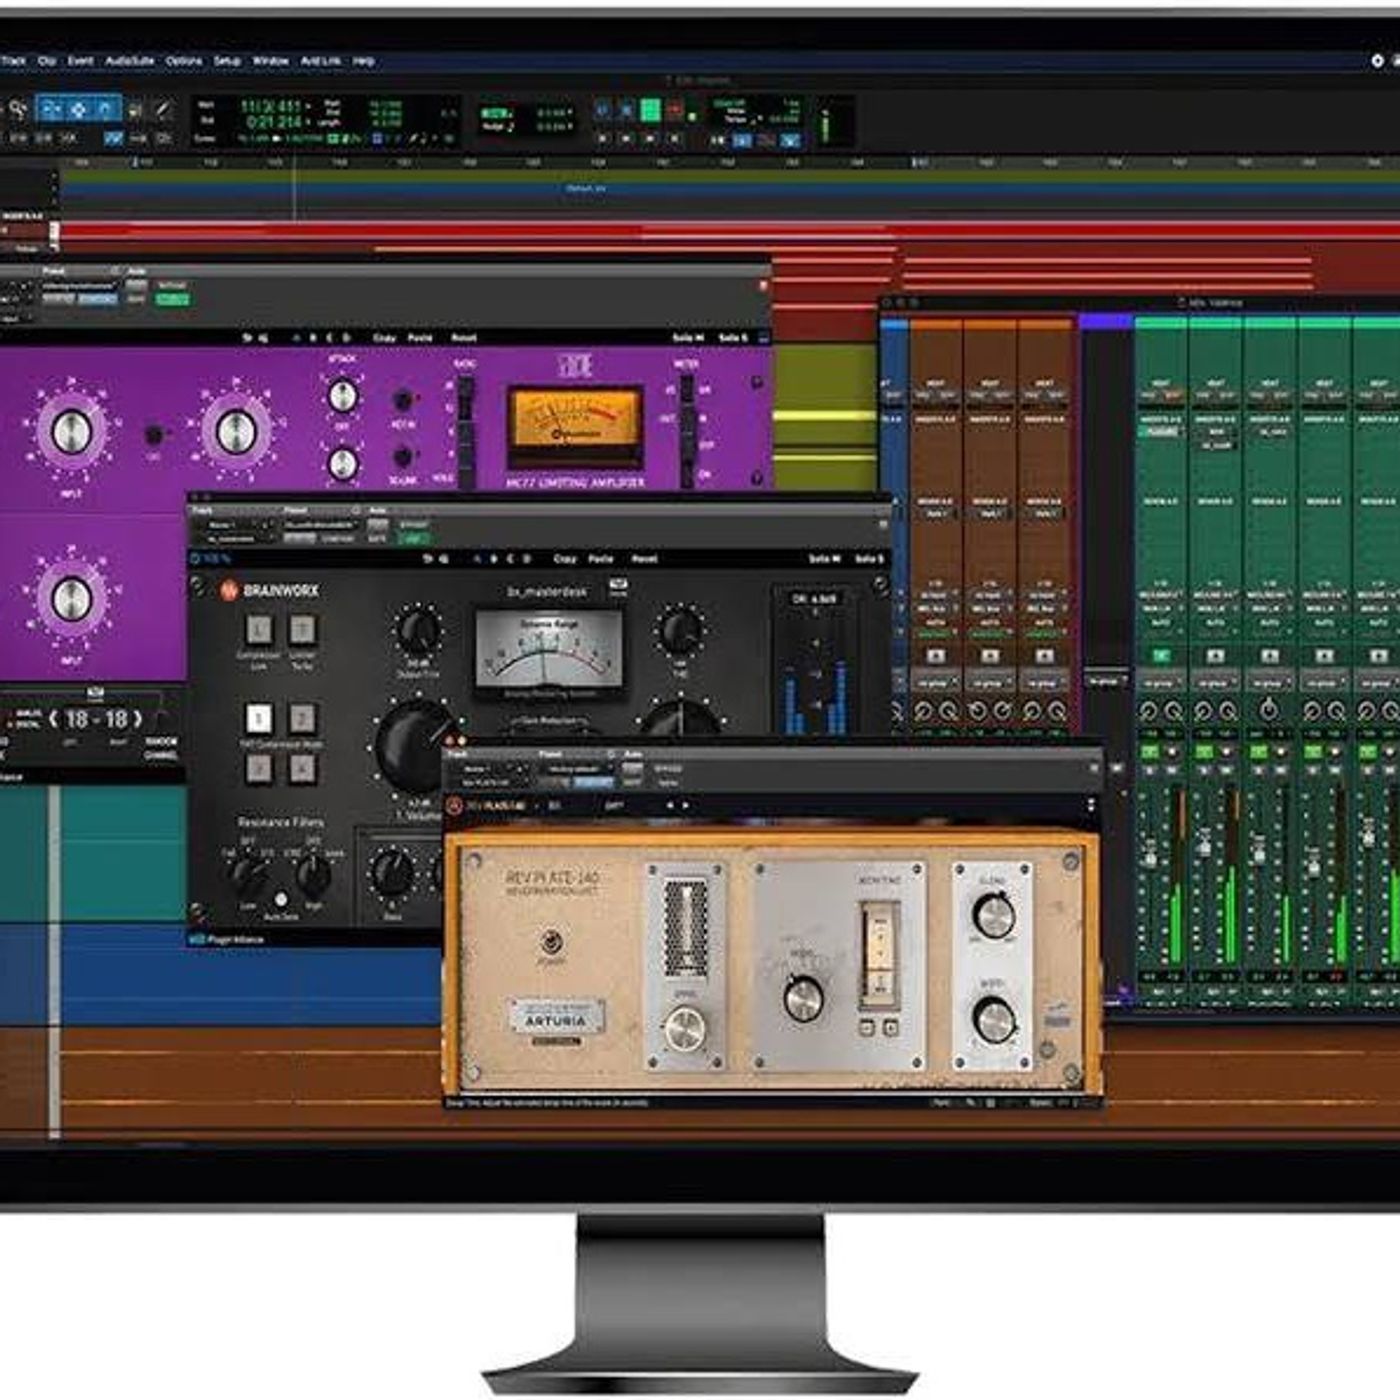Click the Width knob on Rev Plate-140

point(993,1020)
